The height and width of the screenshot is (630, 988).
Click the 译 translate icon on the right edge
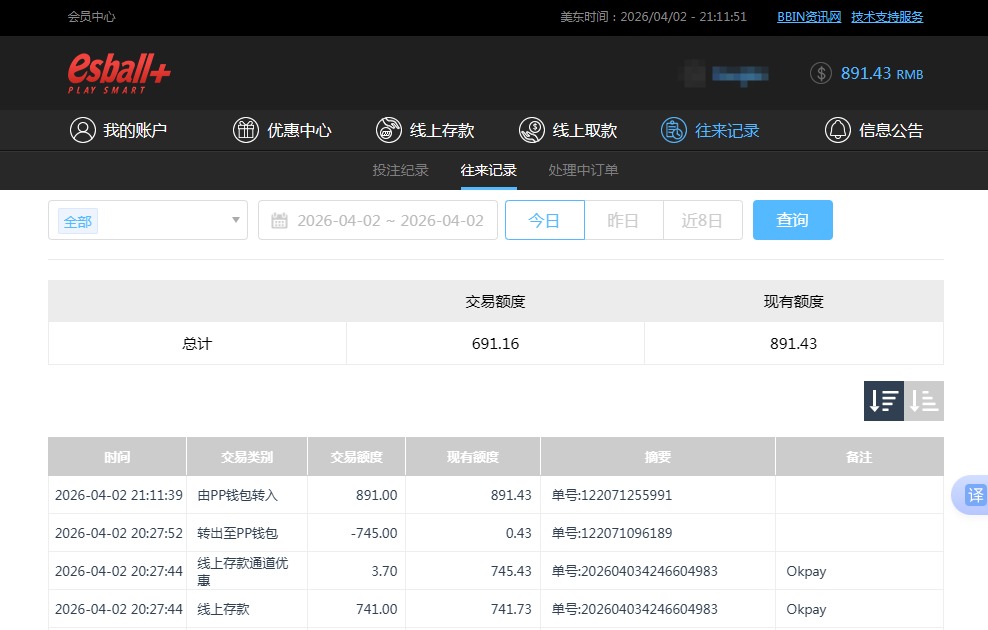coord(973,495)
